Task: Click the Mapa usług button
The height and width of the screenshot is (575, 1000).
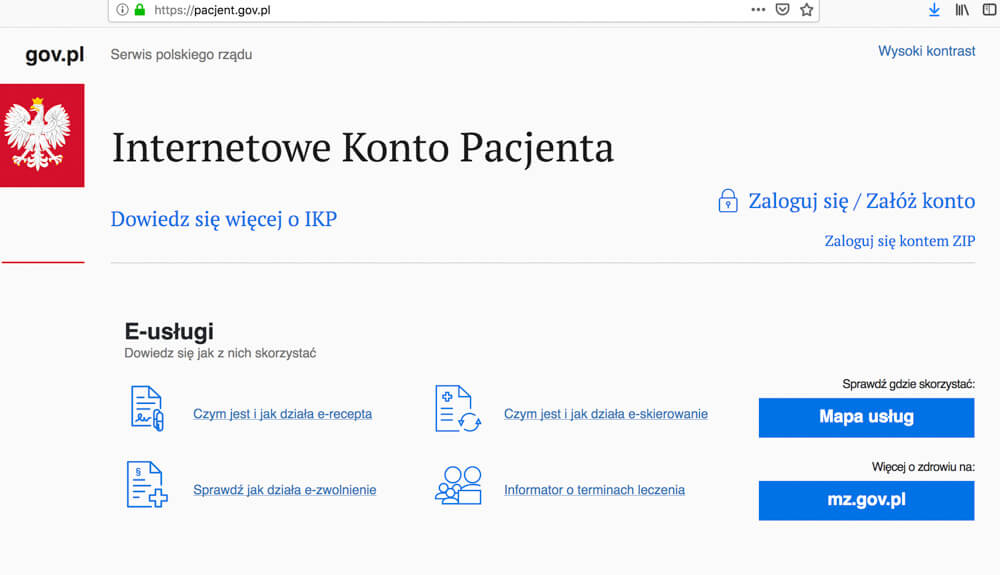Action: pyautogui.click(x=866, y=418)
